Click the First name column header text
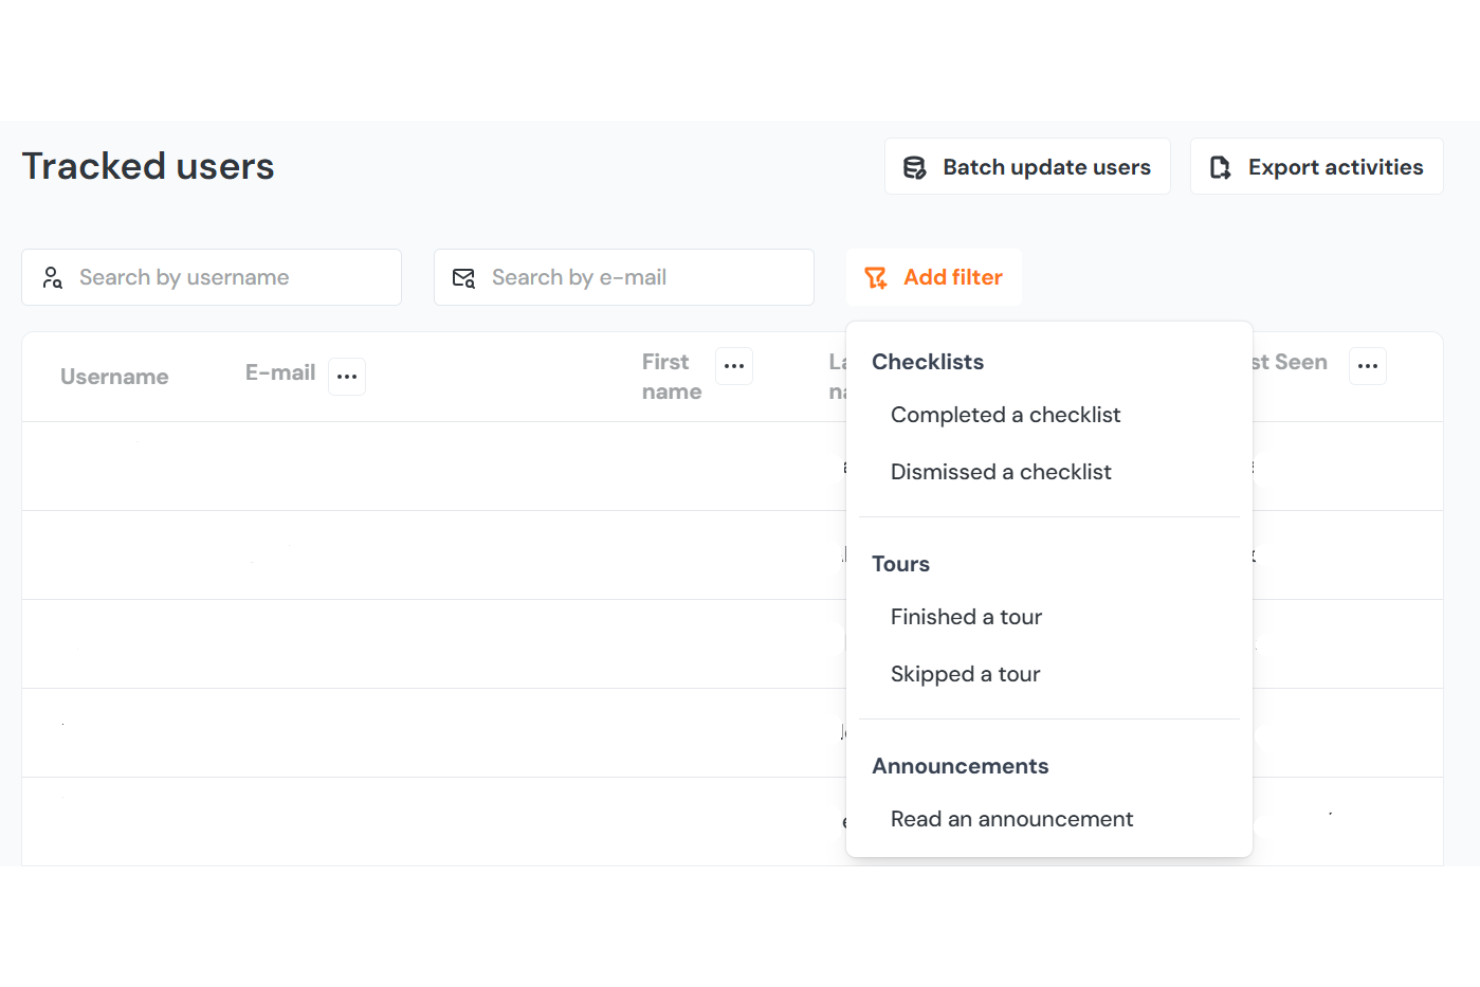This screenshot has height=987, width=1480. pyautogui.click(x=672, y=377)
